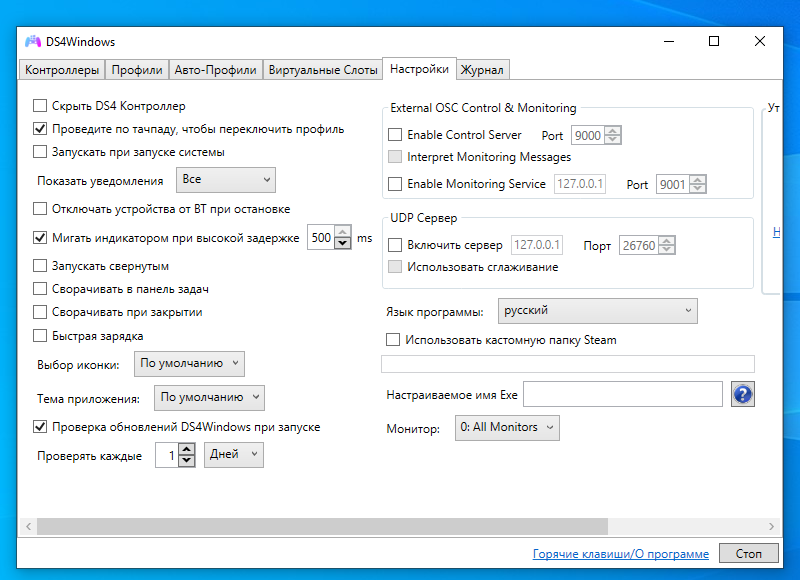This screenshot has height=580, width=800.
Task: Click the Стоп button
Action: click(x=748, y=553)
